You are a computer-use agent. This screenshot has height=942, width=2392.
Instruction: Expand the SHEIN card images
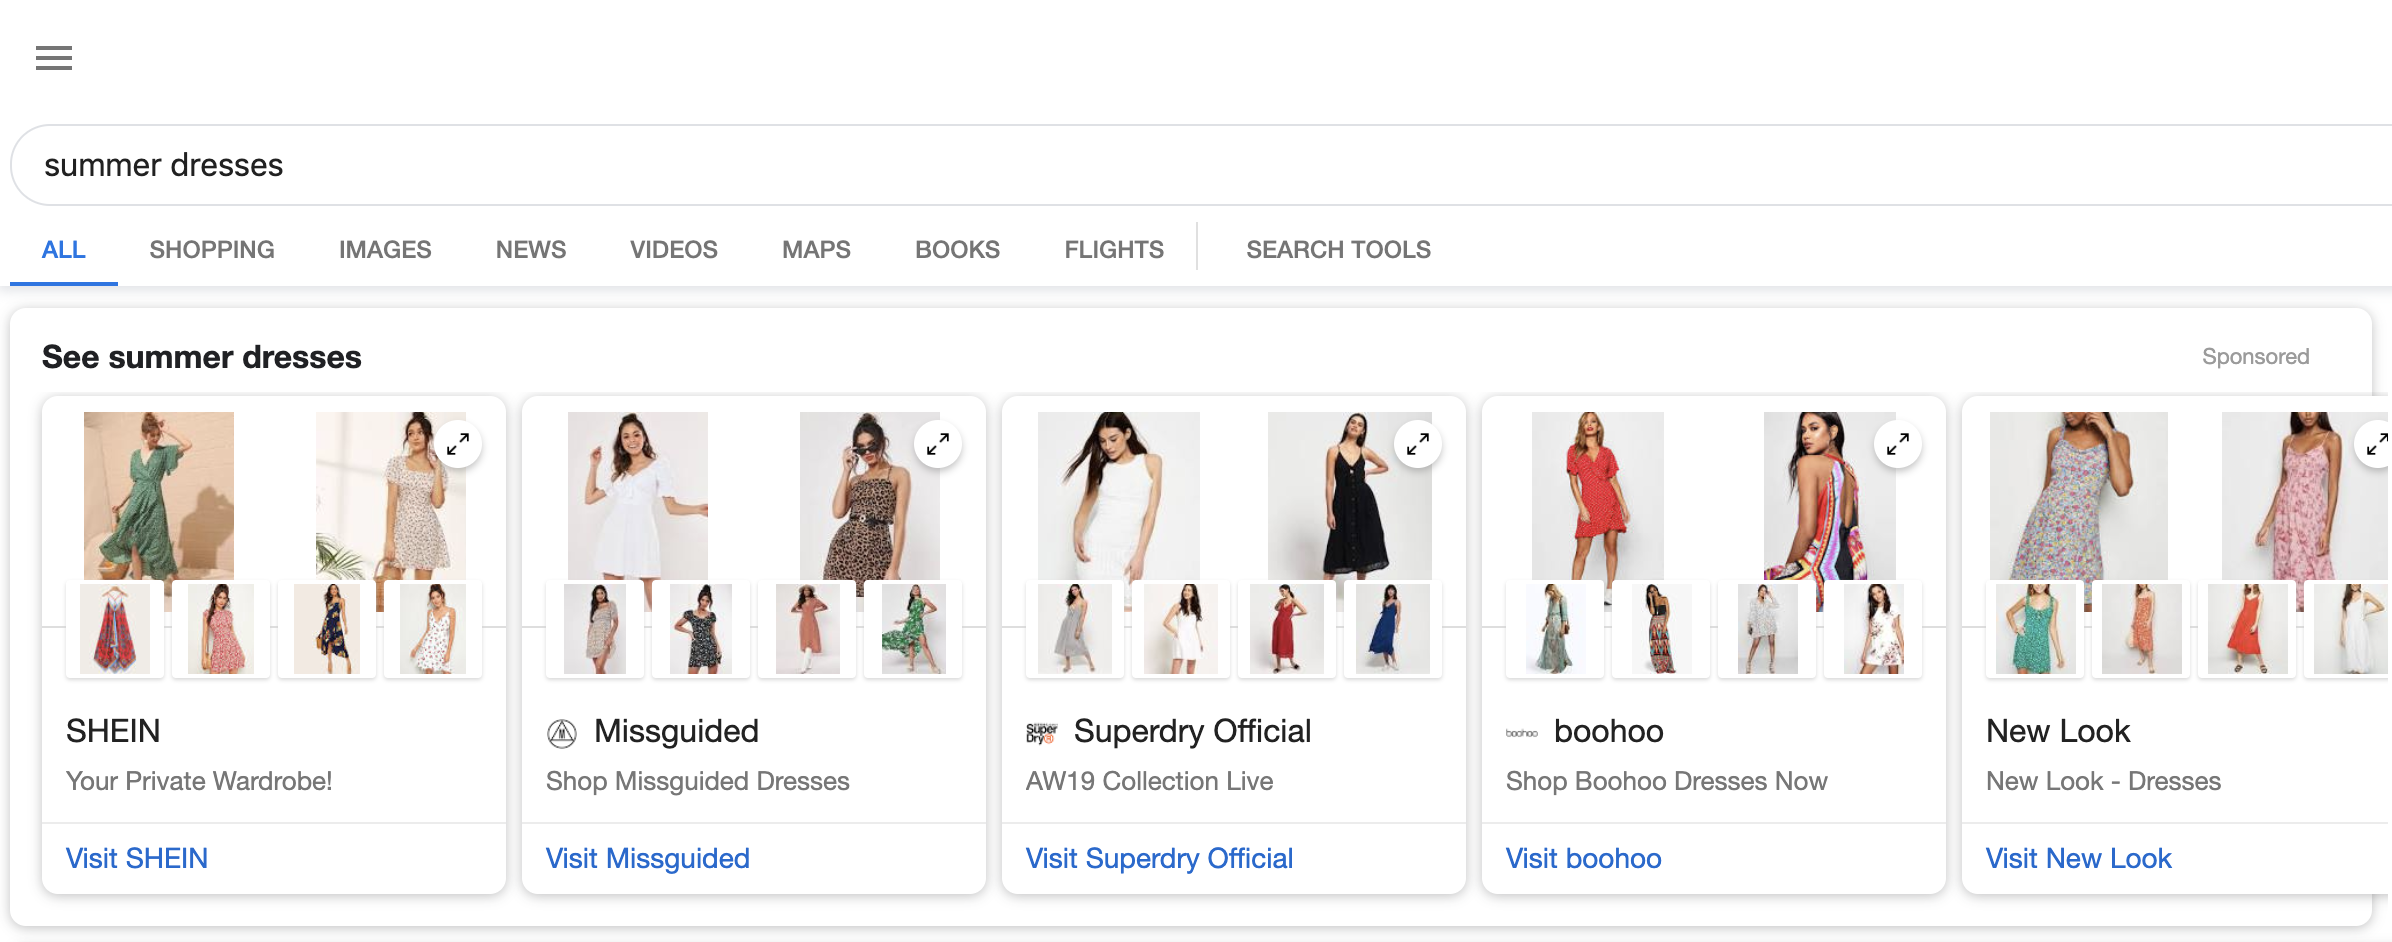[x=458, y=444]
